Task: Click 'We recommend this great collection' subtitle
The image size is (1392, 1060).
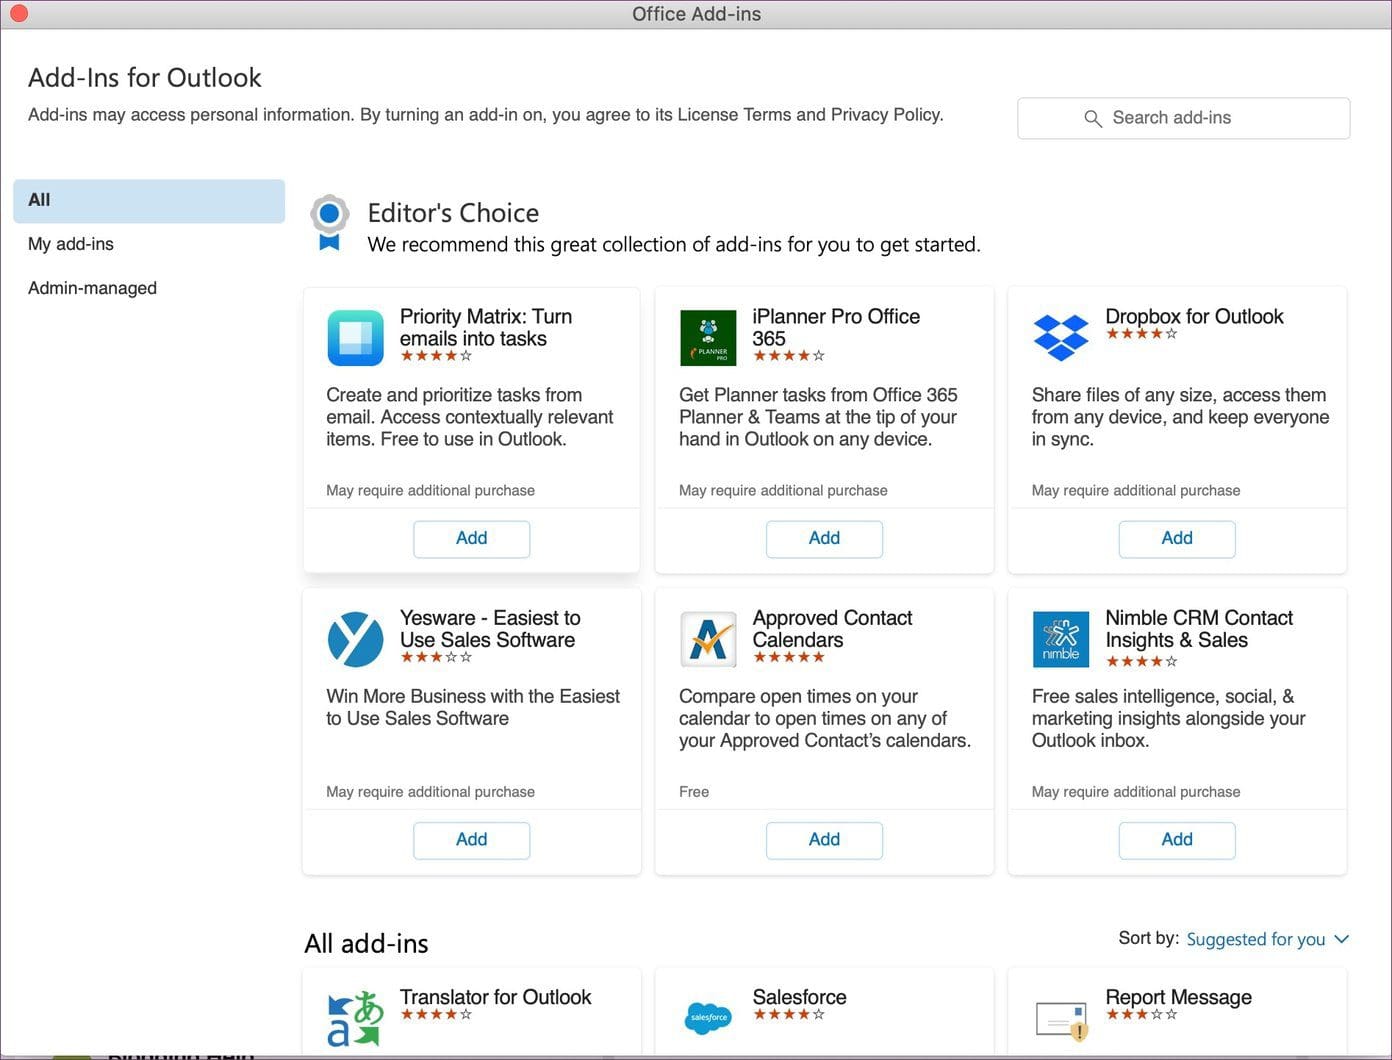Action: pos(674,245)
